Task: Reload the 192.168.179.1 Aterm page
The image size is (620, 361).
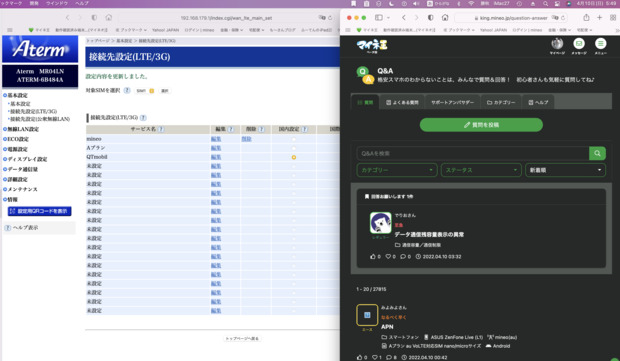Action: [330, 18]
